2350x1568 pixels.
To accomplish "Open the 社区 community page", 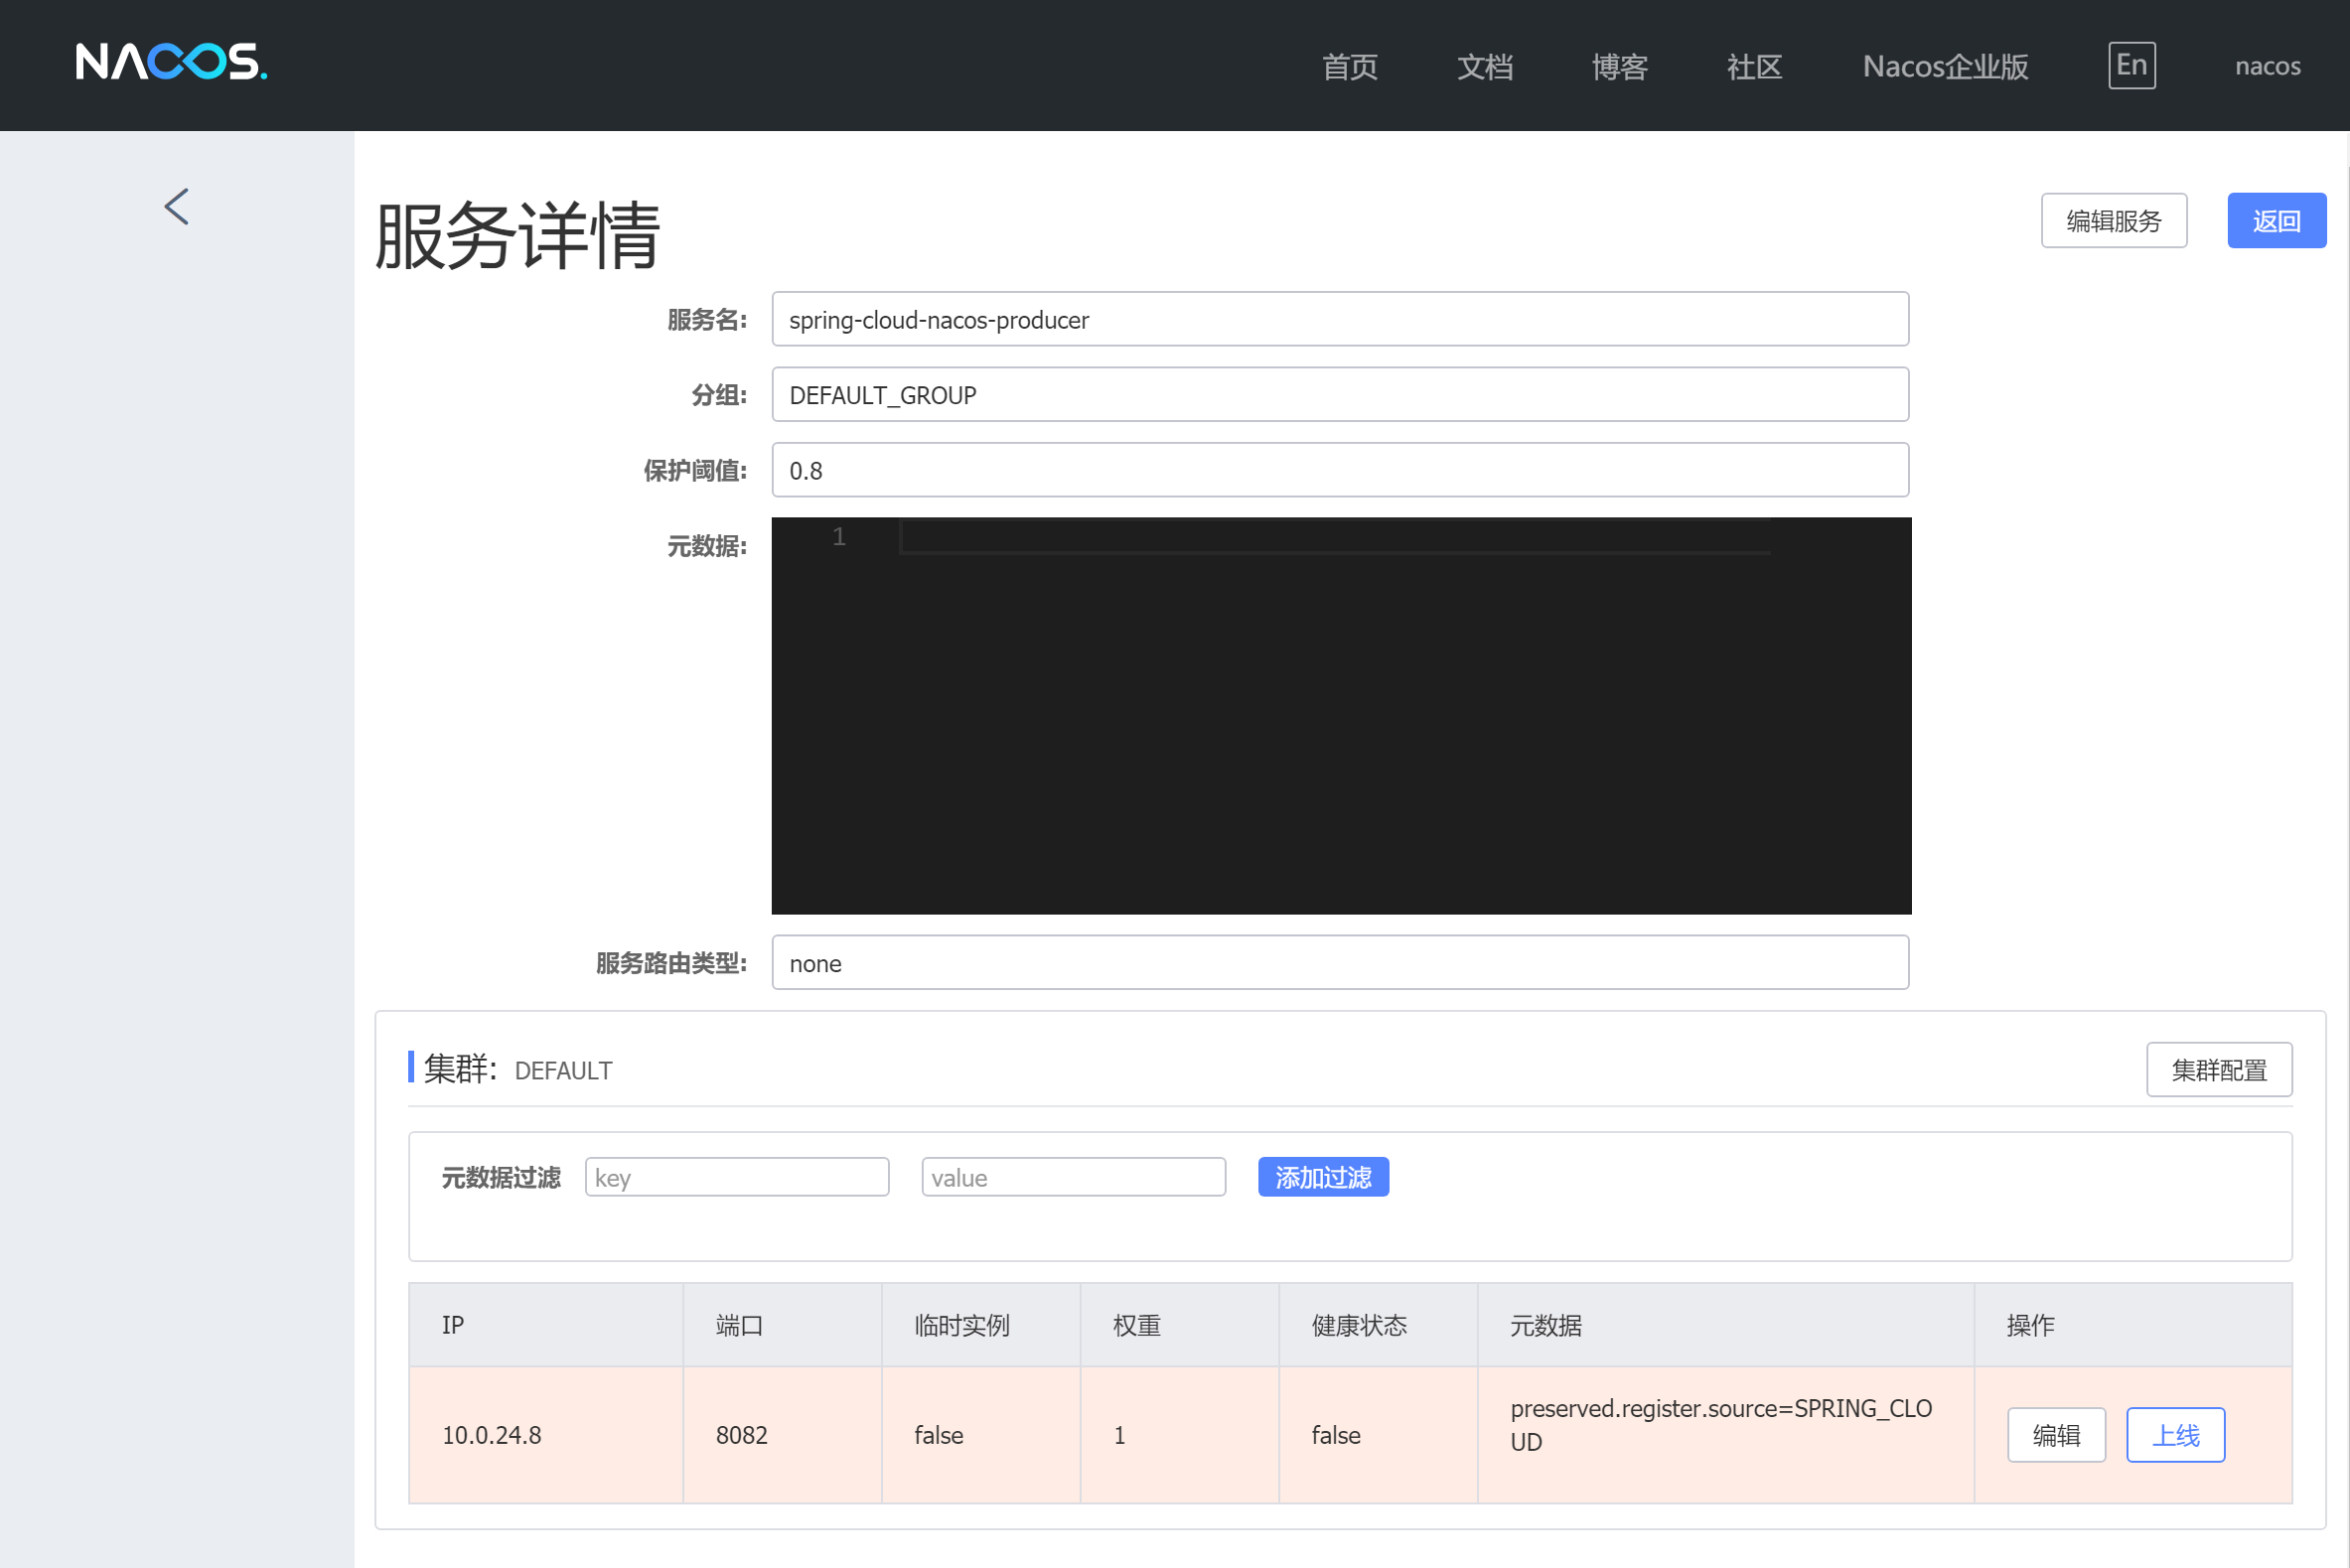I will pyautogui.click(x=1754, y=66).
